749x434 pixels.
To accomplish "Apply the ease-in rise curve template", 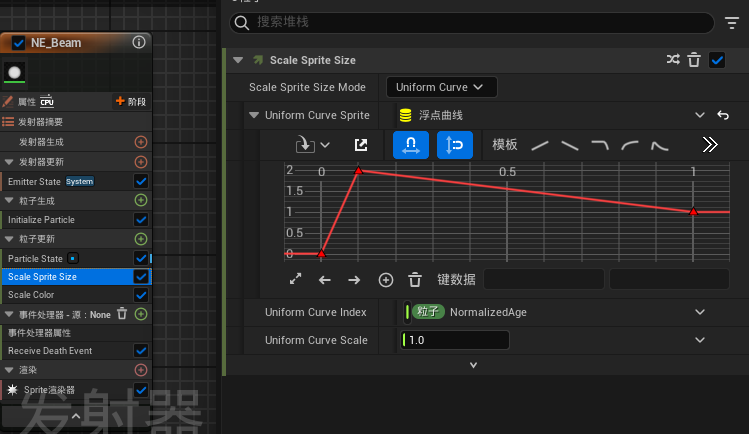I will click(x=630, y=145).
